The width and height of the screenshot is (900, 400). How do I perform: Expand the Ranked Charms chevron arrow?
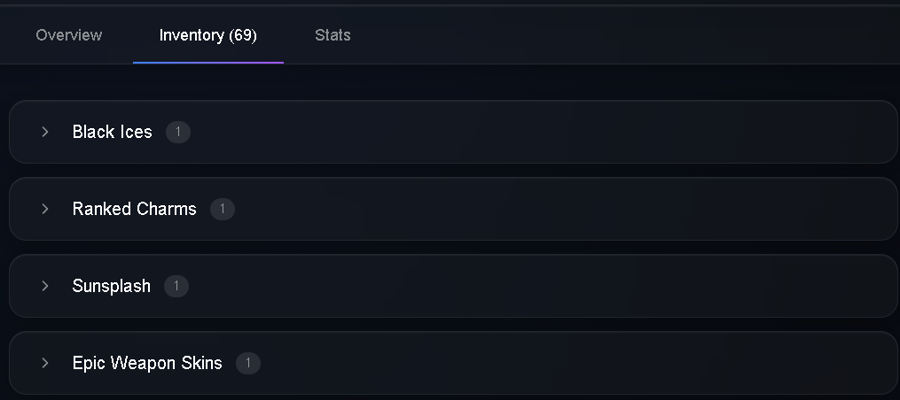coord(45,209)
